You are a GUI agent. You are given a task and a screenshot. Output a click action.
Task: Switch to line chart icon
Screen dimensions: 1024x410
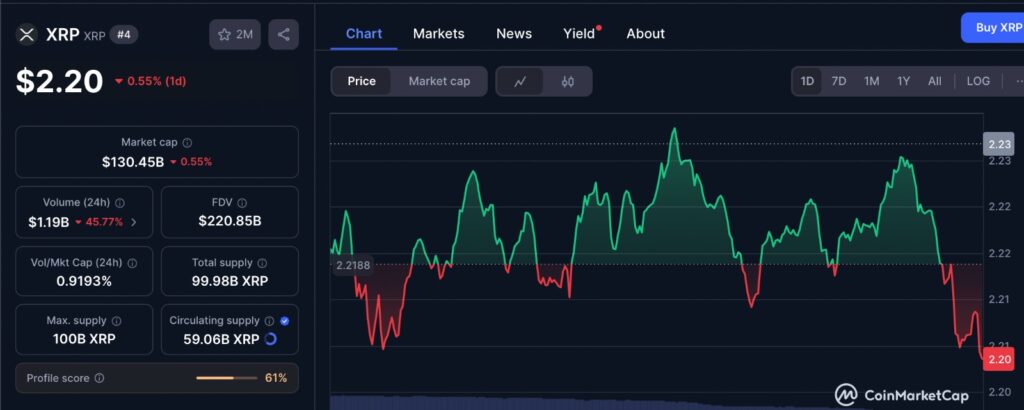520,82
